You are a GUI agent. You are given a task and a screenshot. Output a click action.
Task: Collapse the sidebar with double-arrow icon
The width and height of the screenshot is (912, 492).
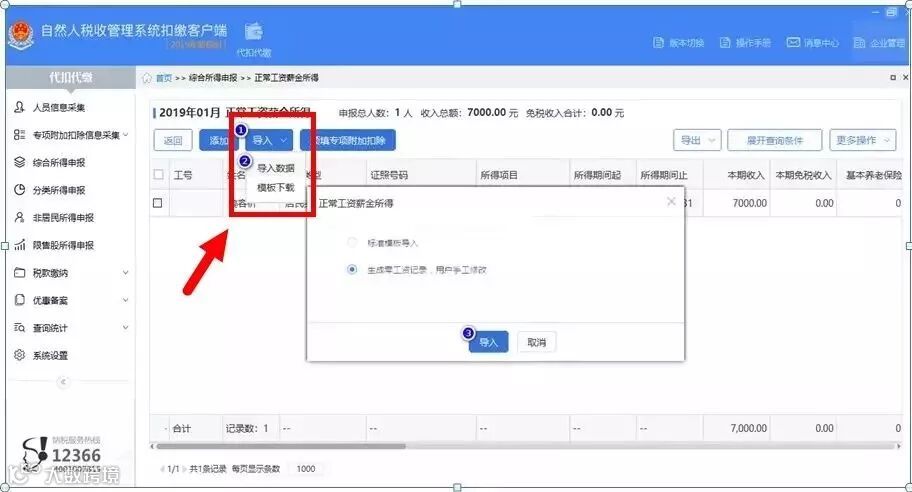[x=63, y=382]
